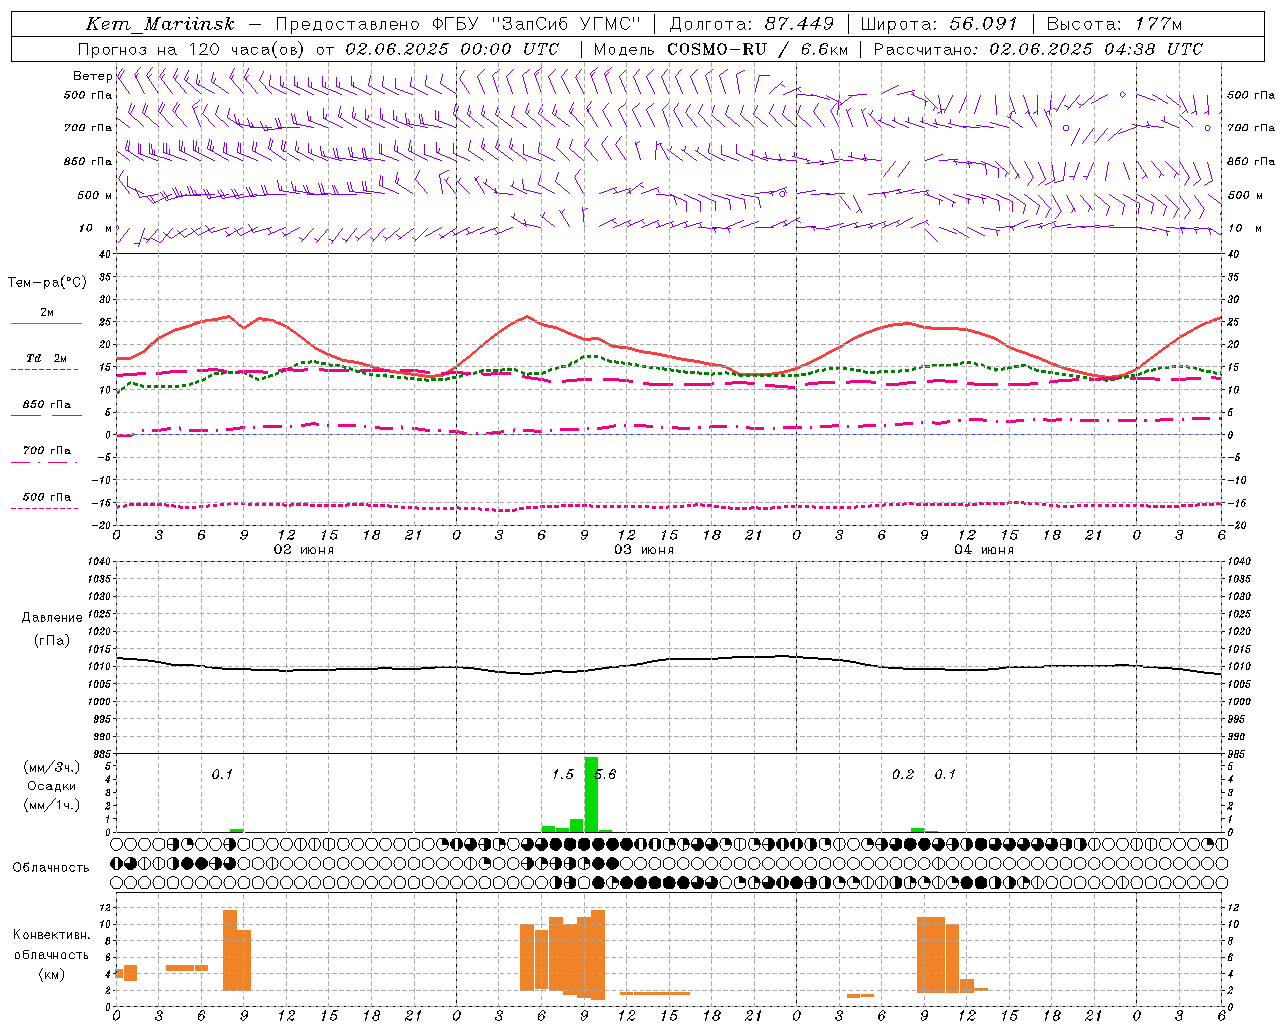Click the 'Тем-ра(°C)' temperature panel label
Screen dimensions: 1280x1024
coord(47,283)
